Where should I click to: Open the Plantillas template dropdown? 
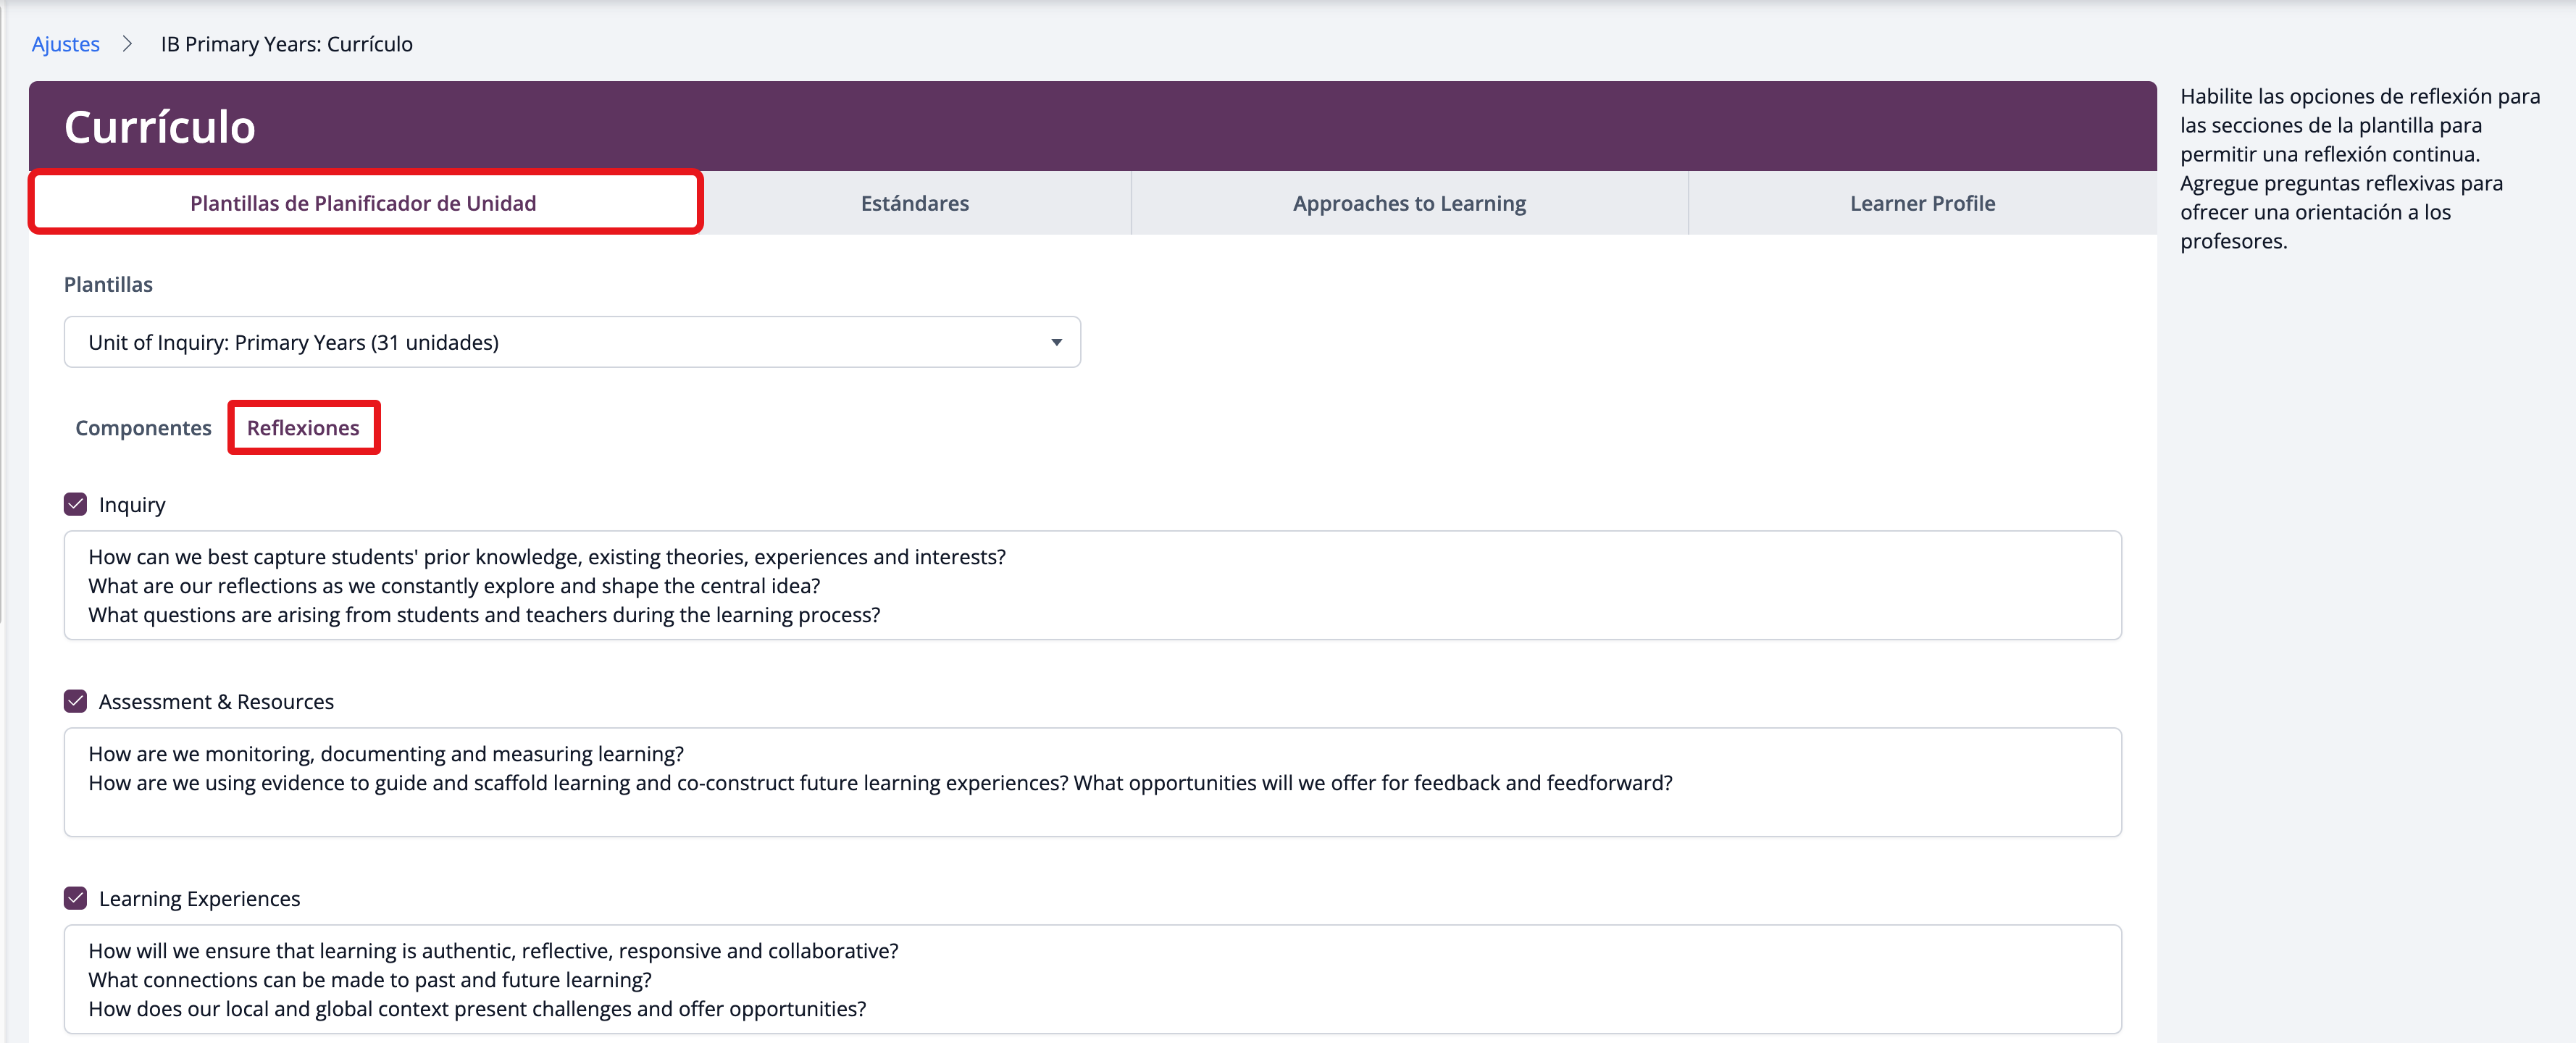pyautogui.click(x=571, y=342)
